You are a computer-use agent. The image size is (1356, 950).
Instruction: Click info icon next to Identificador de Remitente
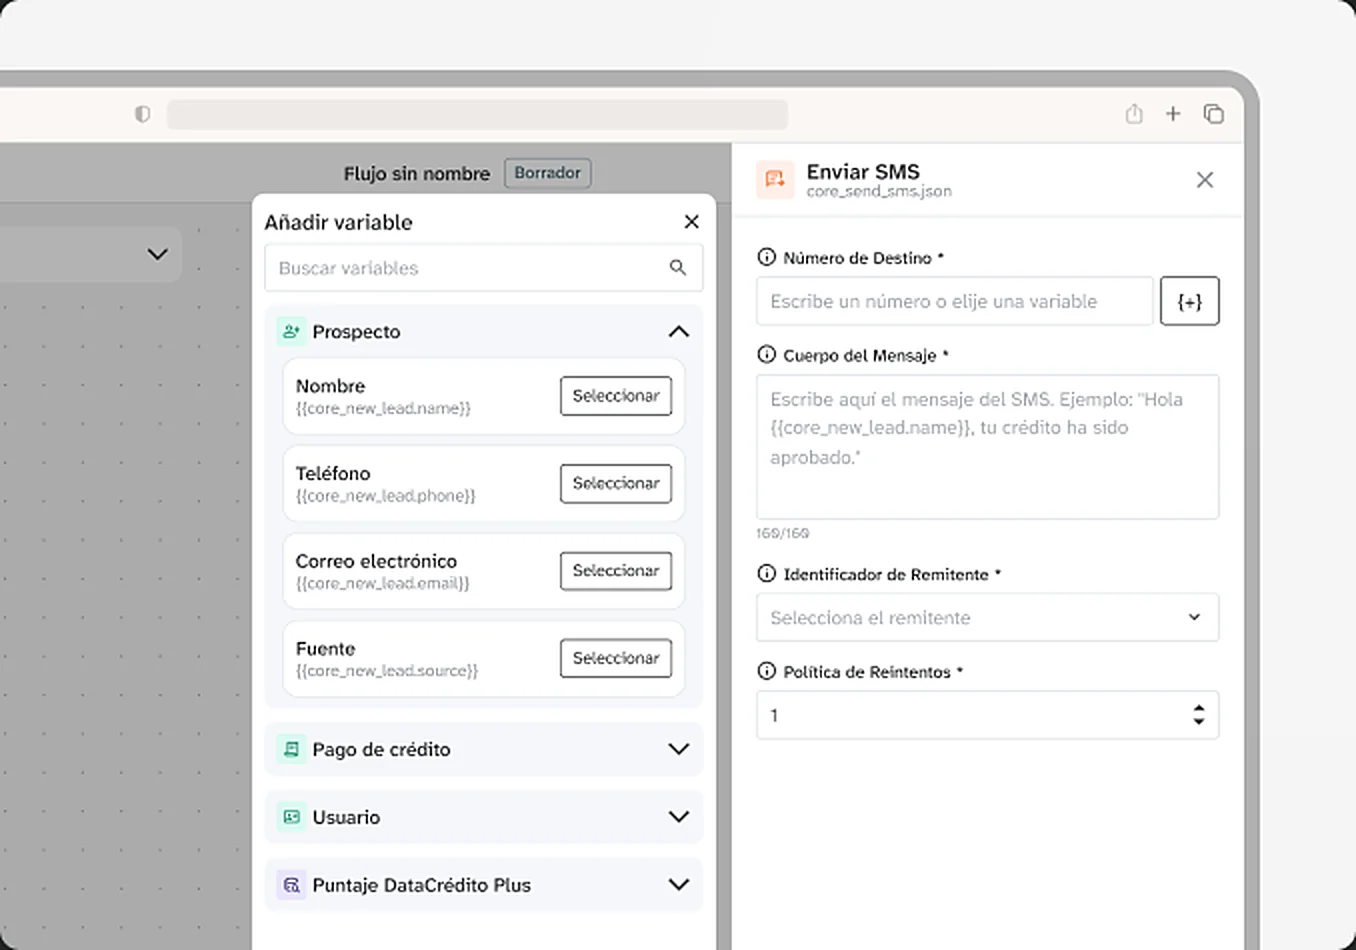pos(767,573)
